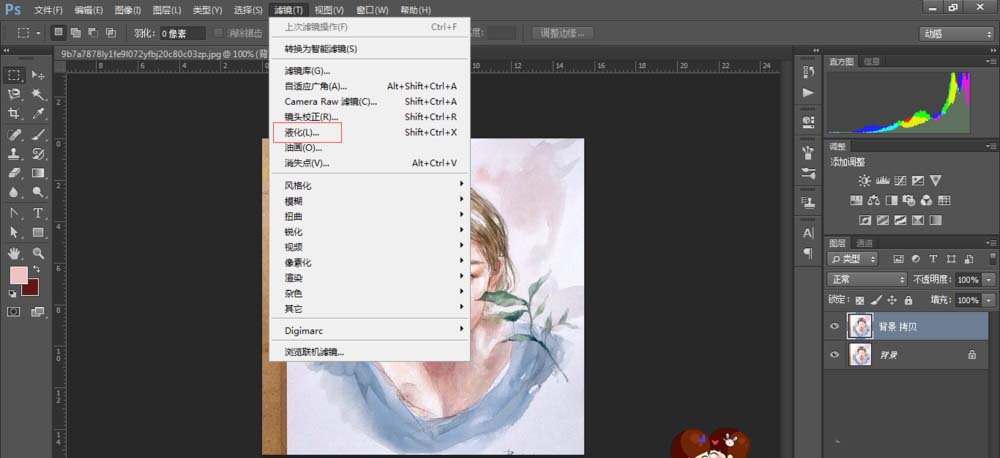
Task: Hide the 背景 layer
Action: coord(834,355)
